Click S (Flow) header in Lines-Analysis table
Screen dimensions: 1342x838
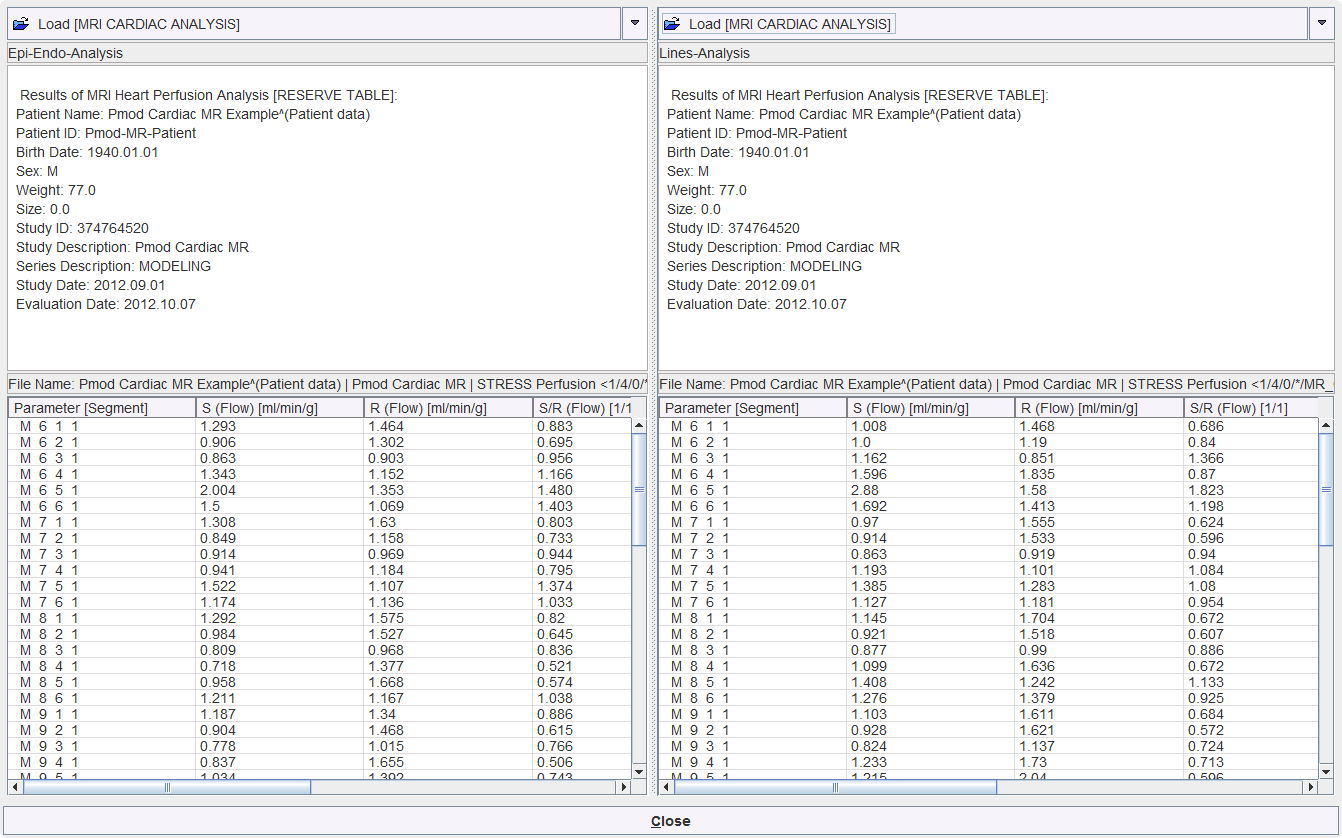[931, 408]
